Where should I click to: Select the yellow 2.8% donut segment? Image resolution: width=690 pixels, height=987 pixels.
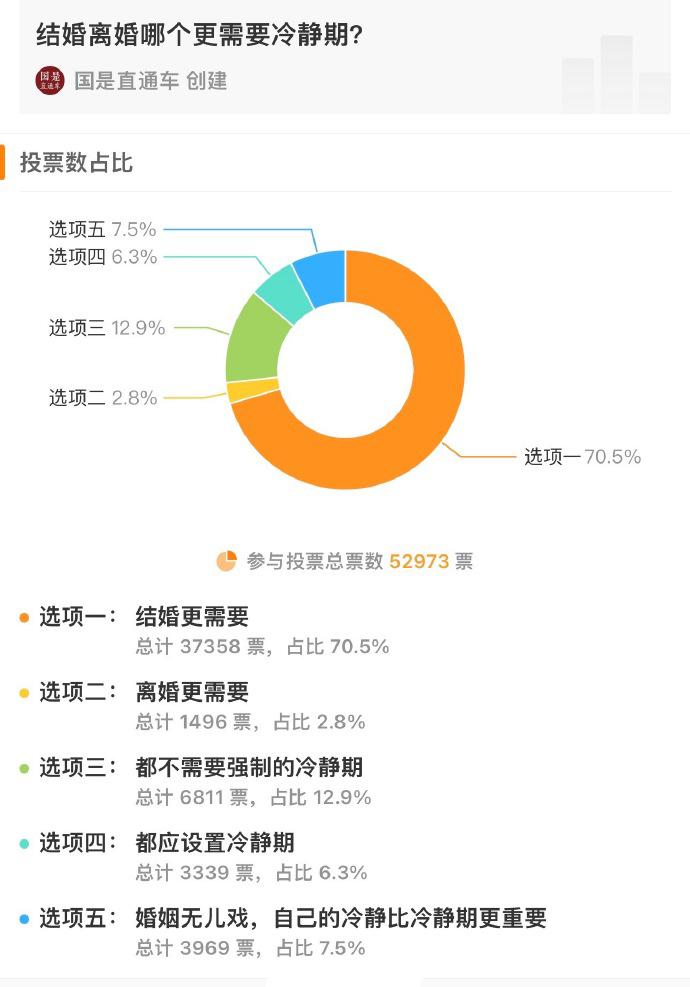tap(252, 390)
